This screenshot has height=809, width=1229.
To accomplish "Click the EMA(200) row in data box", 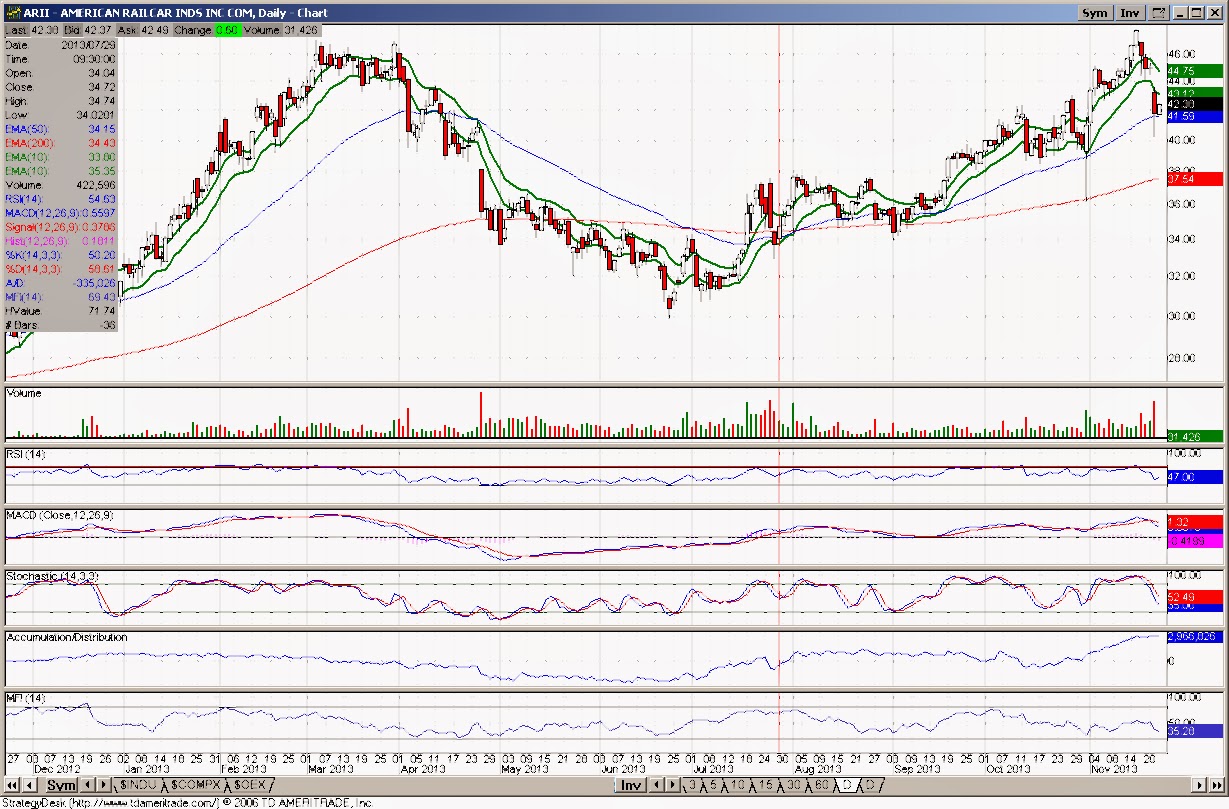I will pyautogui.click(x=61, y=144).
